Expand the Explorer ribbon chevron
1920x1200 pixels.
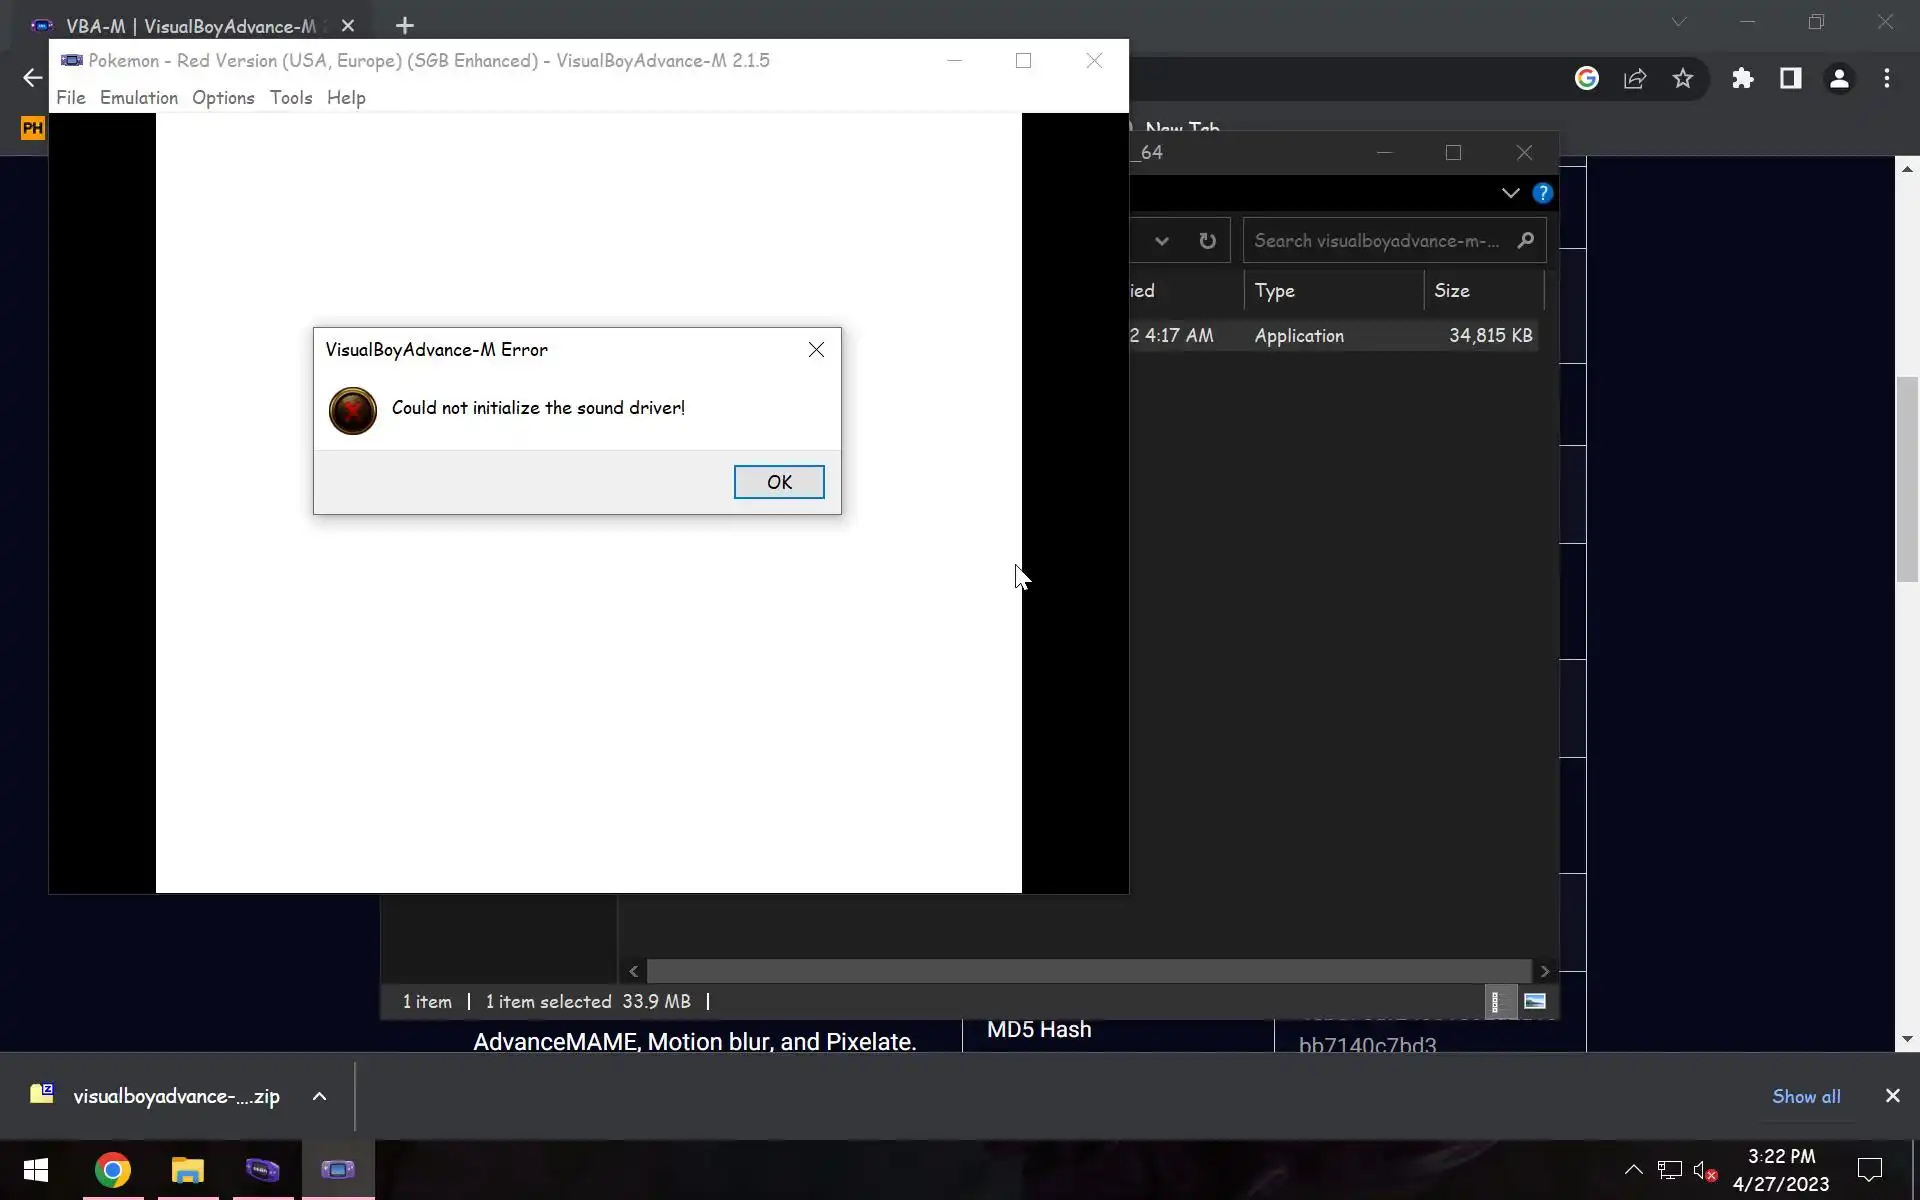point(1510,193)
